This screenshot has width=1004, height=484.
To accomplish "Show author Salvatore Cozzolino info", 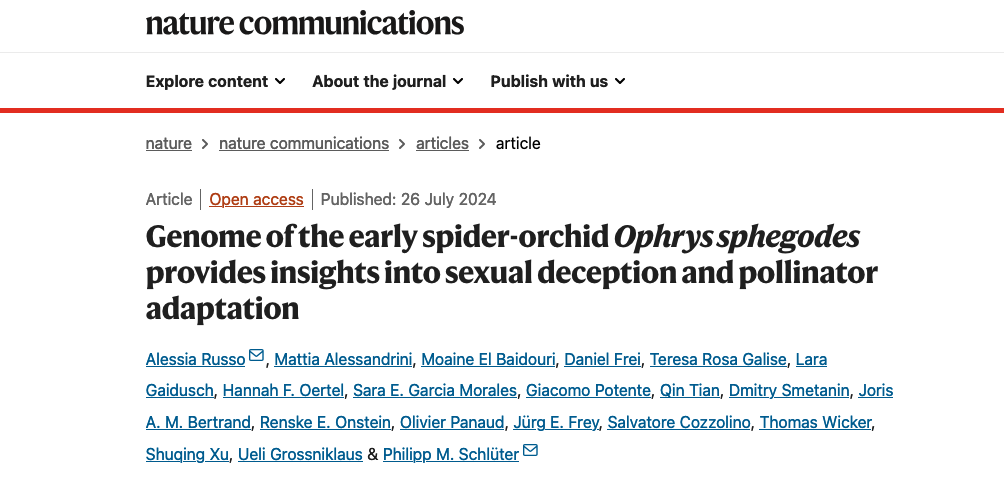I will click(x=678, y=422).
